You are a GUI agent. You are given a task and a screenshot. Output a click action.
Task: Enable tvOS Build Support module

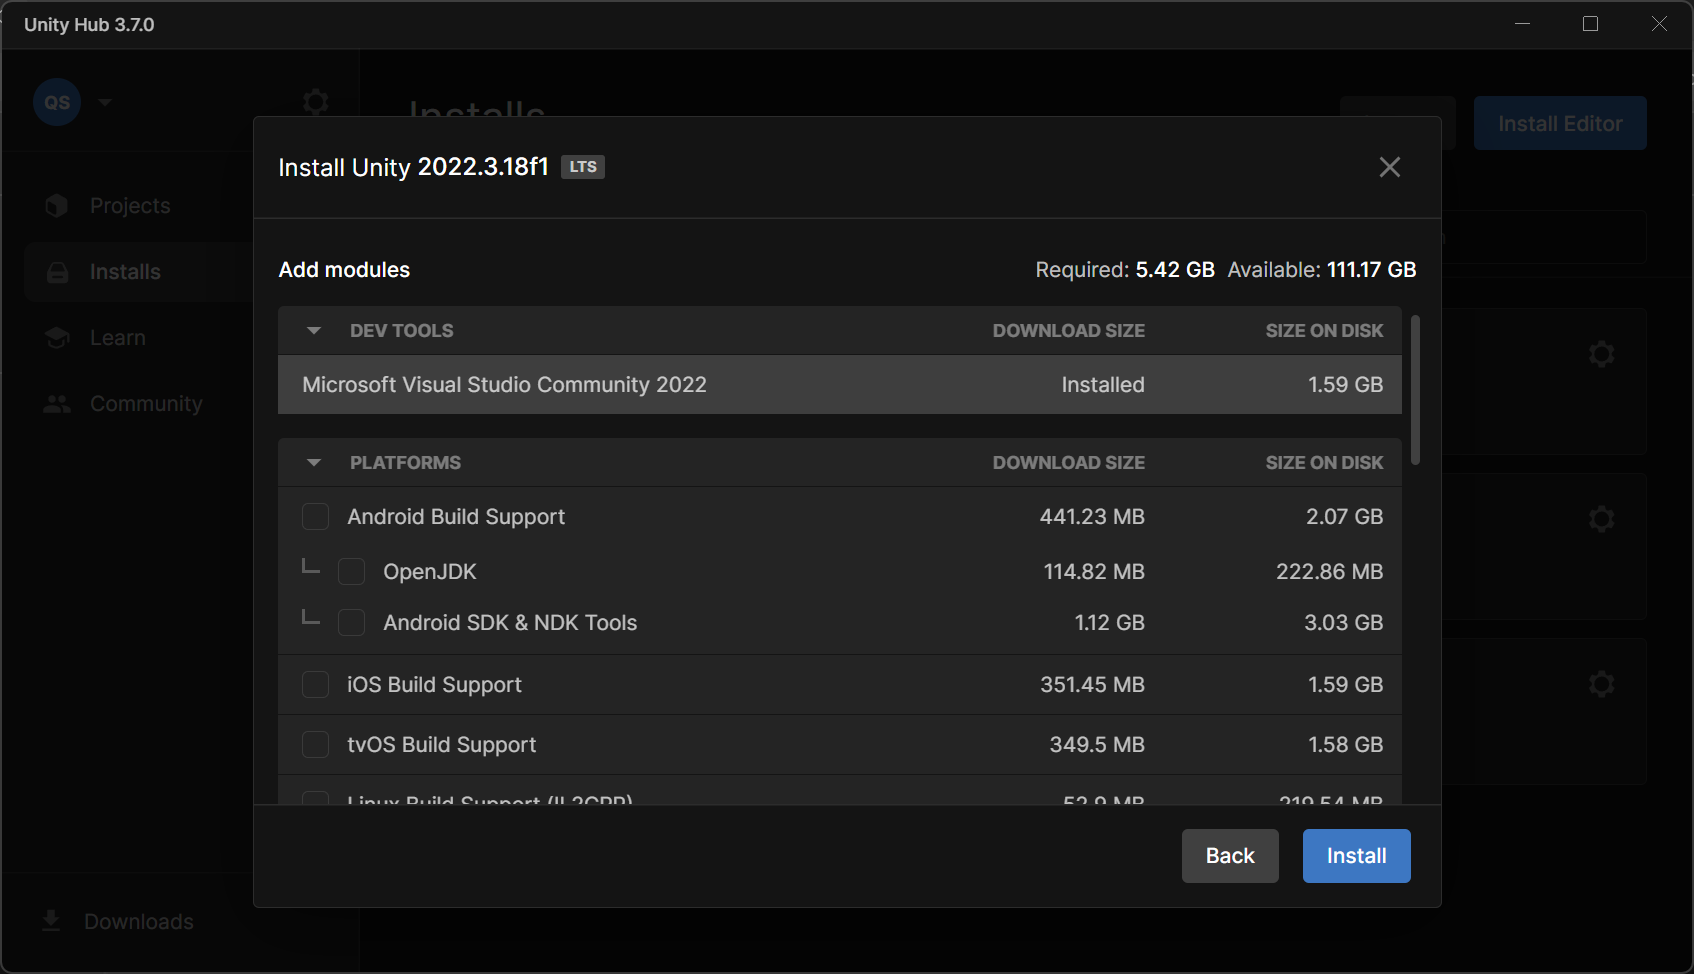point(315,745)
